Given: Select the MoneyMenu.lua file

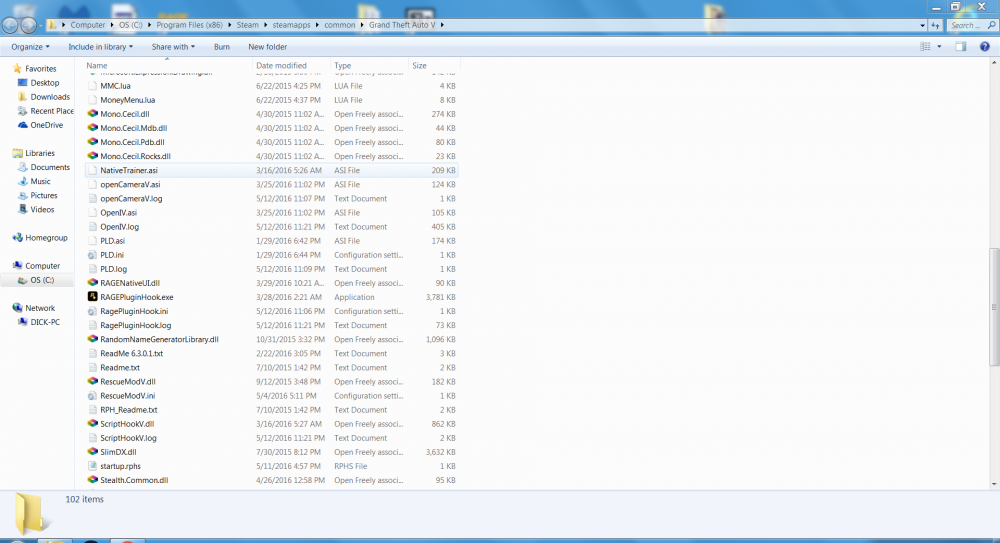Looking at the screenshot, I should (272, 100).
